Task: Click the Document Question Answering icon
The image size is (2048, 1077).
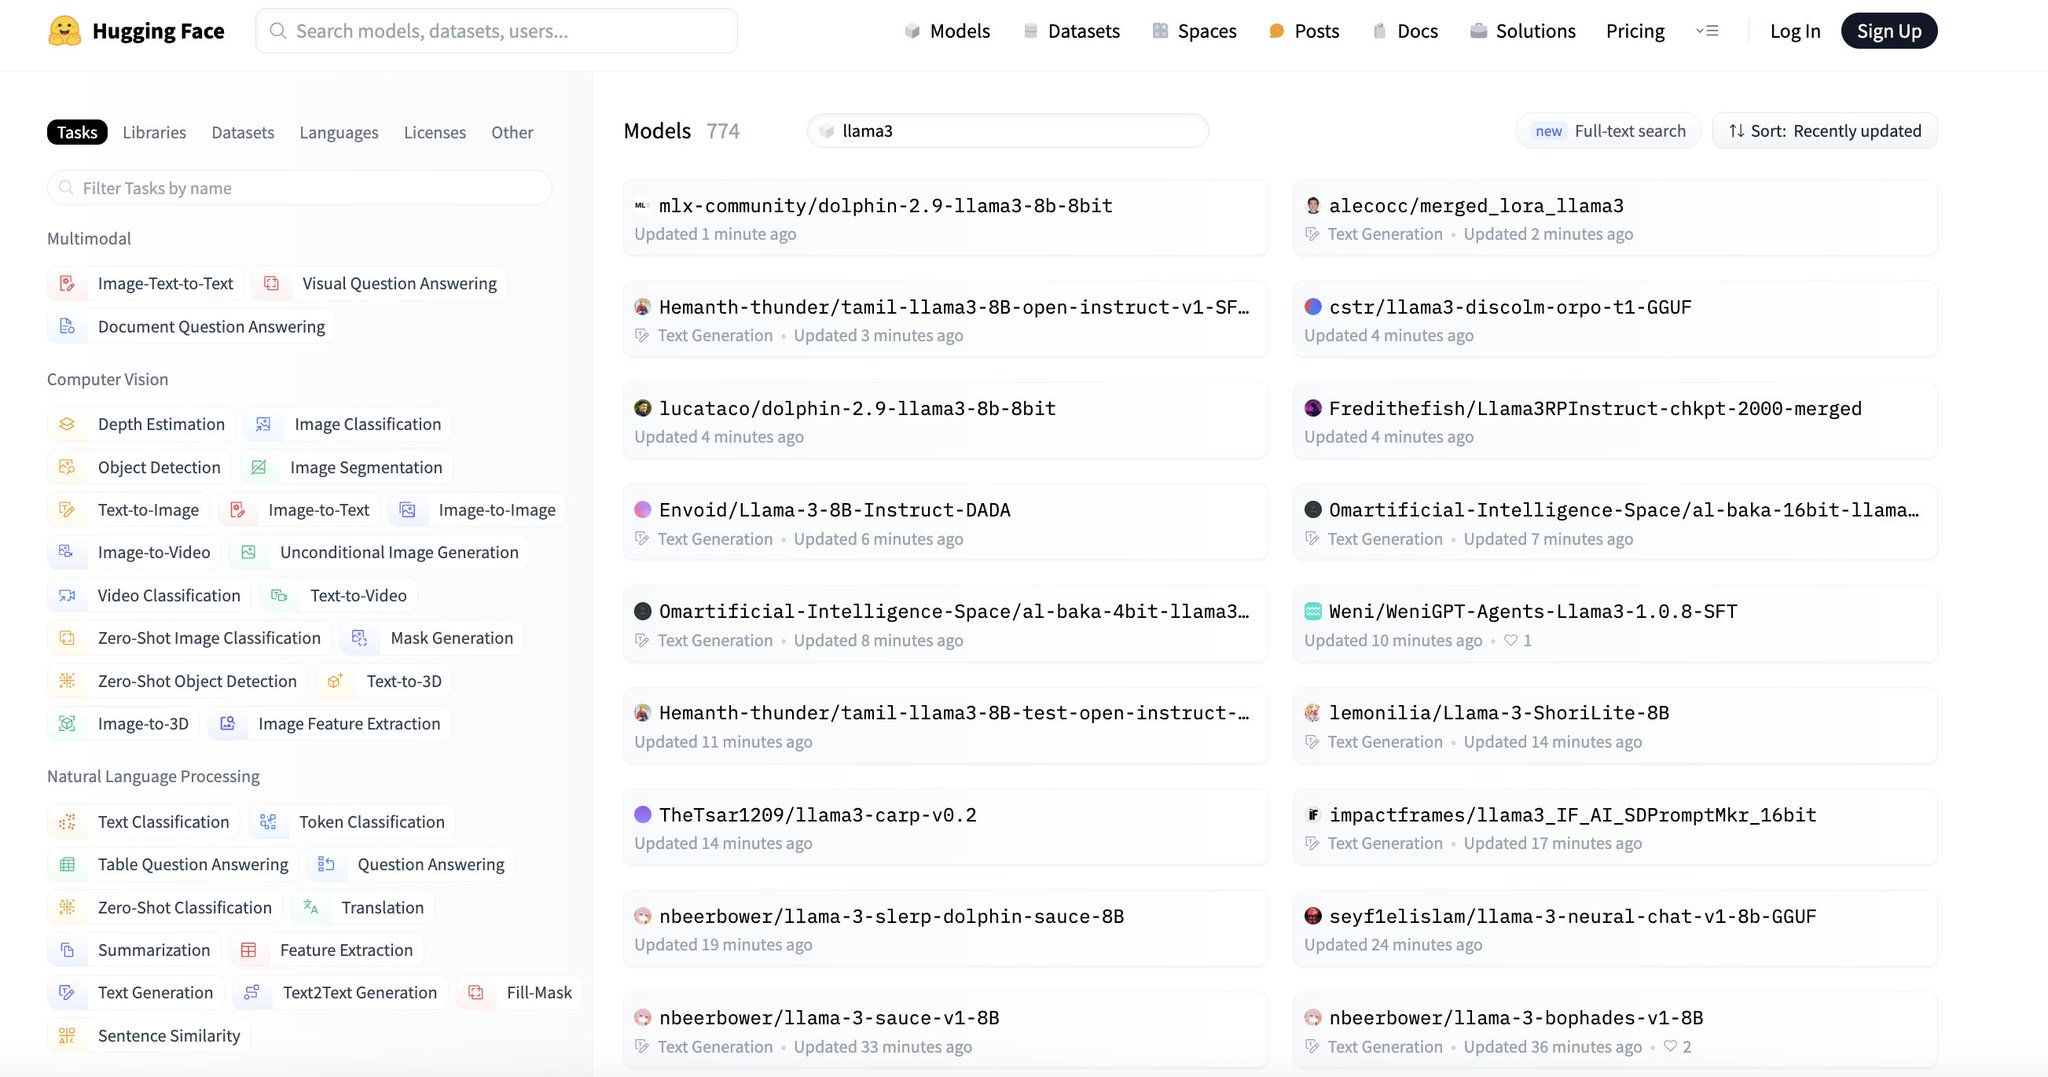Action: 67,327
